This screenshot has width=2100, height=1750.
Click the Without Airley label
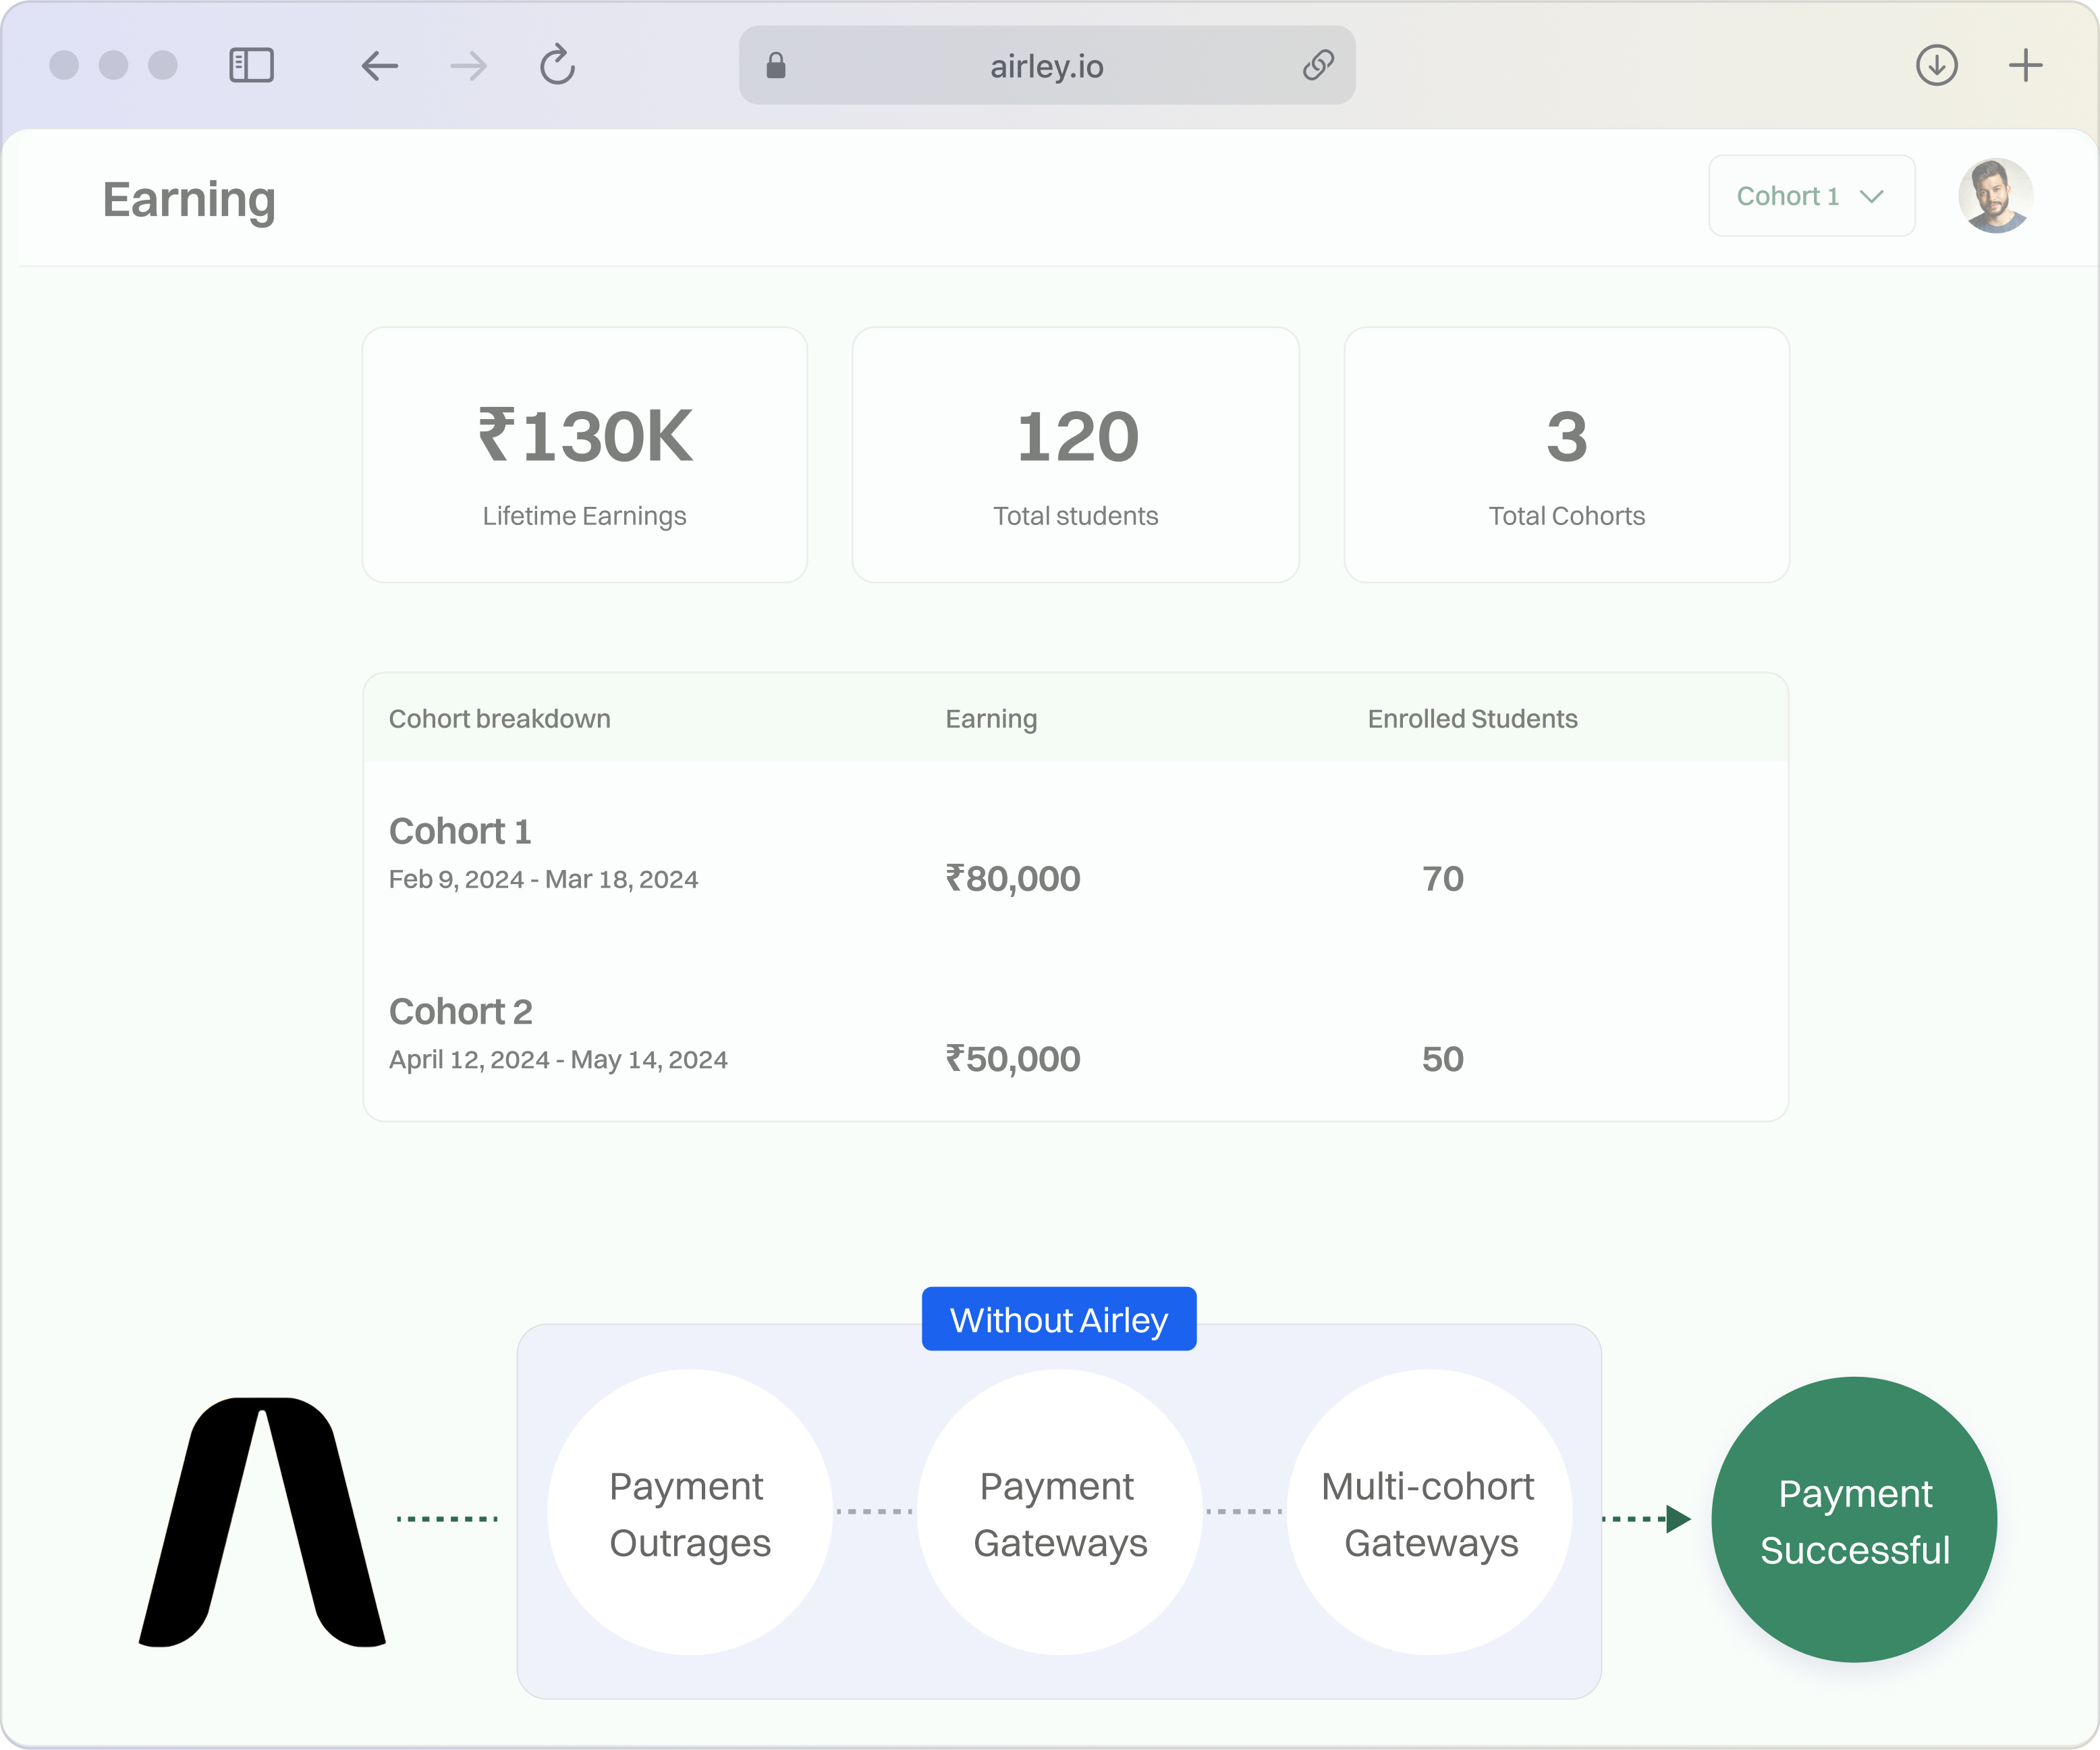pyautogui.click(x=1059, y=1320)
